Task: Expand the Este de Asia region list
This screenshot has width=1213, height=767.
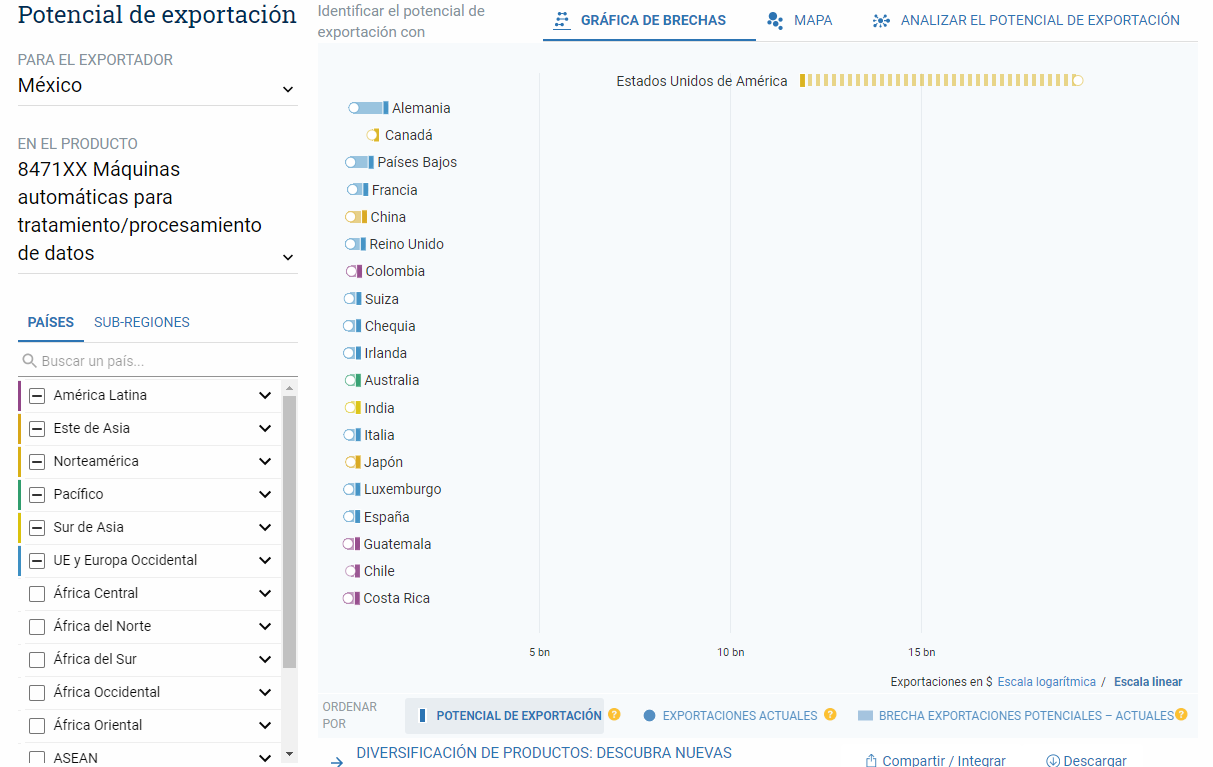Action: coord(265,428)
